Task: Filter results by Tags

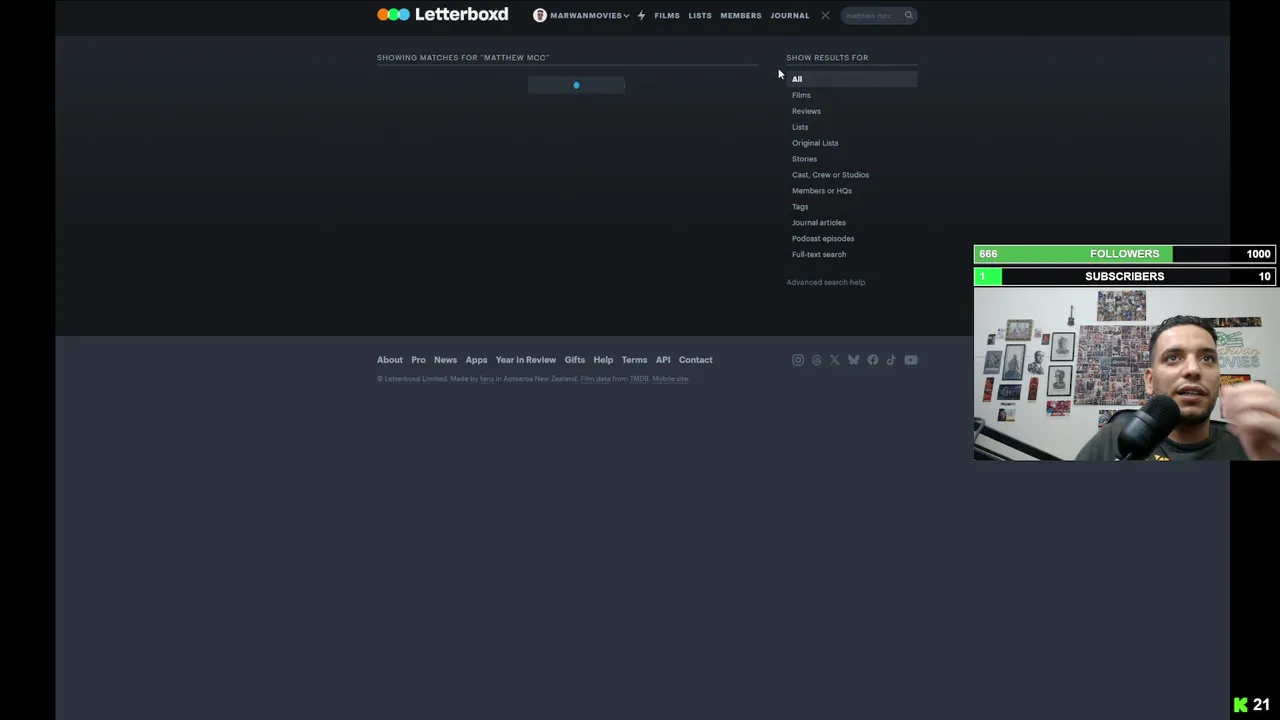Action: pyautogui.click(x=800, y=207)
